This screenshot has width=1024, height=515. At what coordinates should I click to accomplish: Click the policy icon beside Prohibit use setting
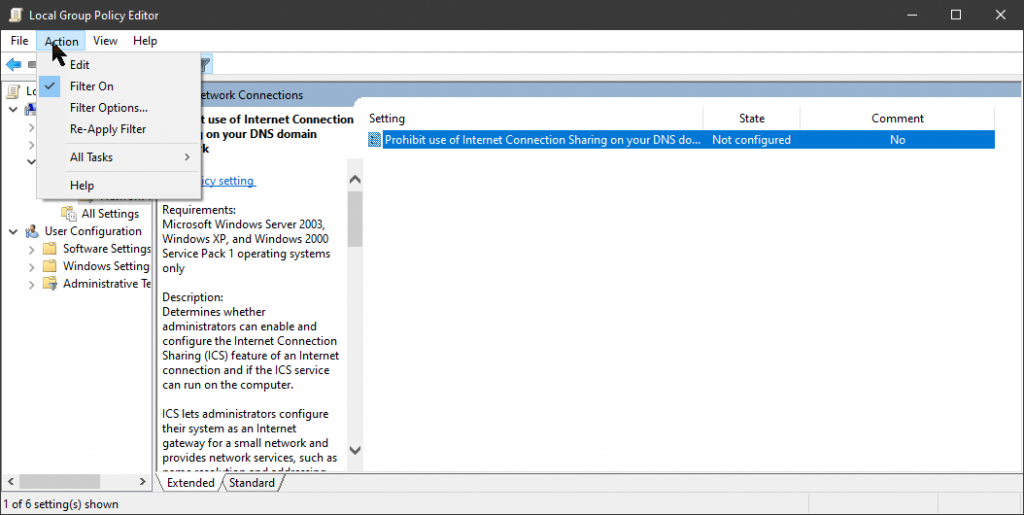375,140
